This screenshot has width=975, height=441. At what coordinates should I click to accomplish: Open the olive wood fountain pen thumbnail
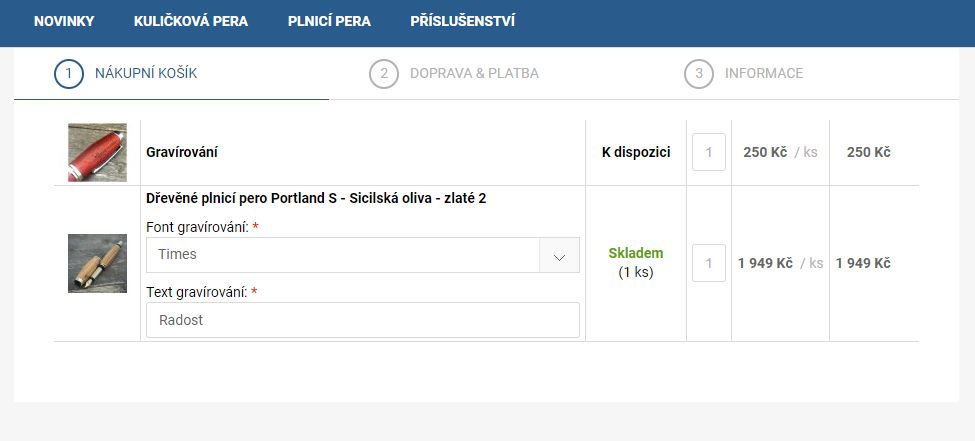point(97,263)
